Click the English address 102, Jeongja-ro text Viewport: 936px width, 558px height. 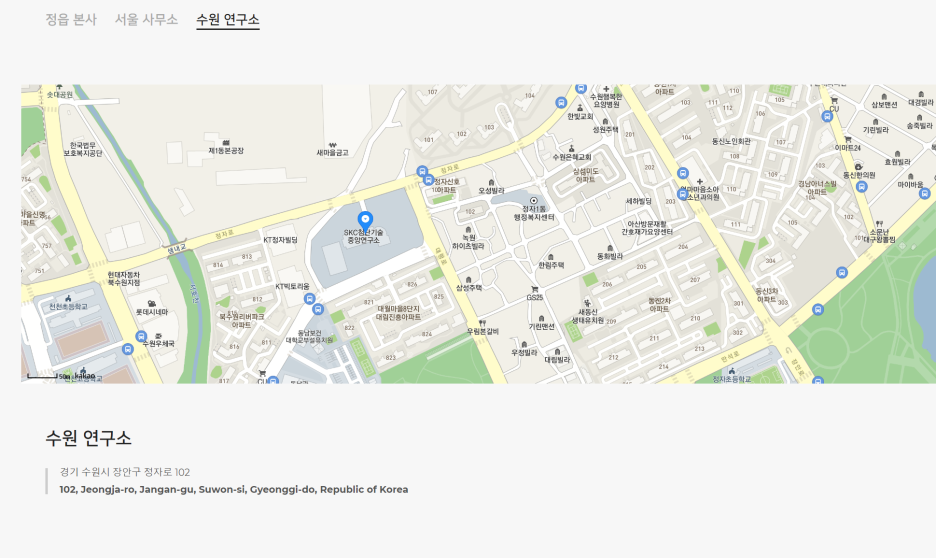(x=233, y=489)
